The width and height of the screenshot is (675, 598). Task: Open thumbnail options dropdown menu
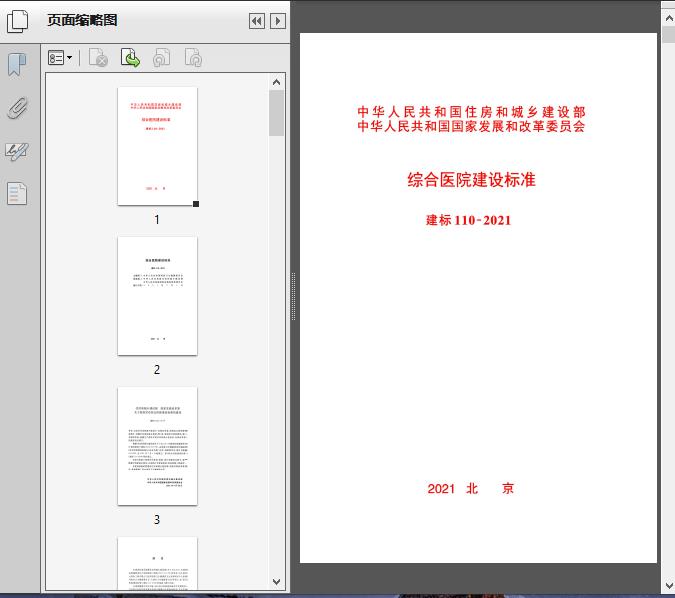click(60, 58)
